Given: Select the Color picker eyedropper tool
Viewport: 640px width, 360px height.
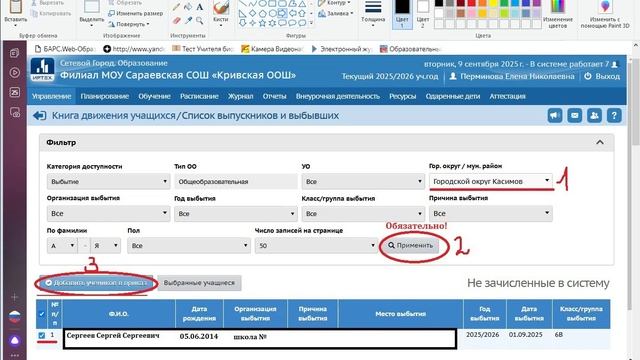Looking at the screenshot, I should coord(188,20).
